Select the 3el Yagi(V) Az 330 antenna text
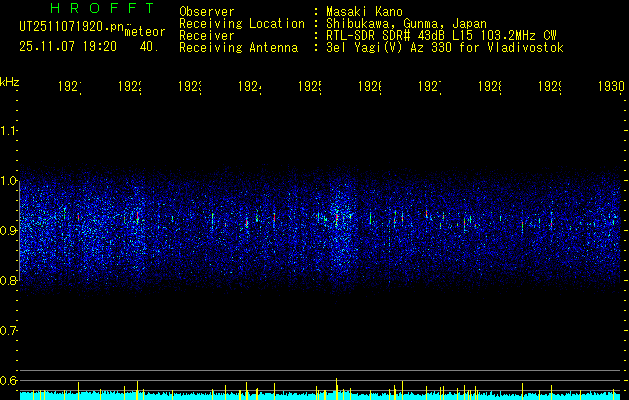Viewport: 629px width, 400px height. tap(444, 48)
